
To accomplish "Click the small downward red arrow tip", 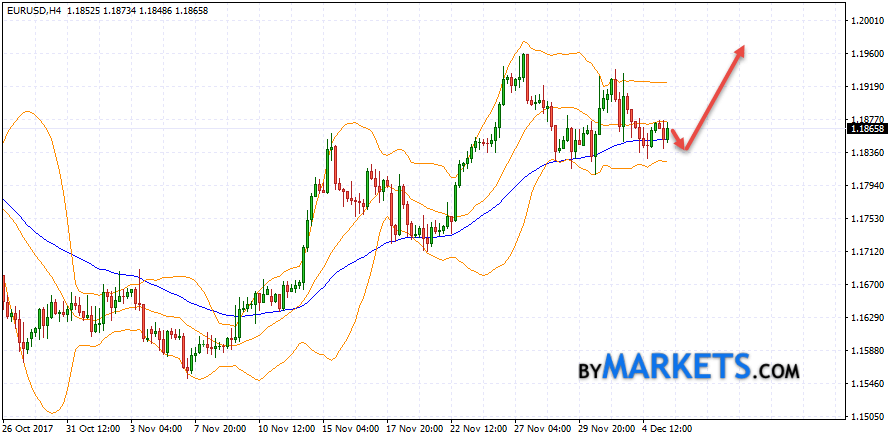I will 682,148.
